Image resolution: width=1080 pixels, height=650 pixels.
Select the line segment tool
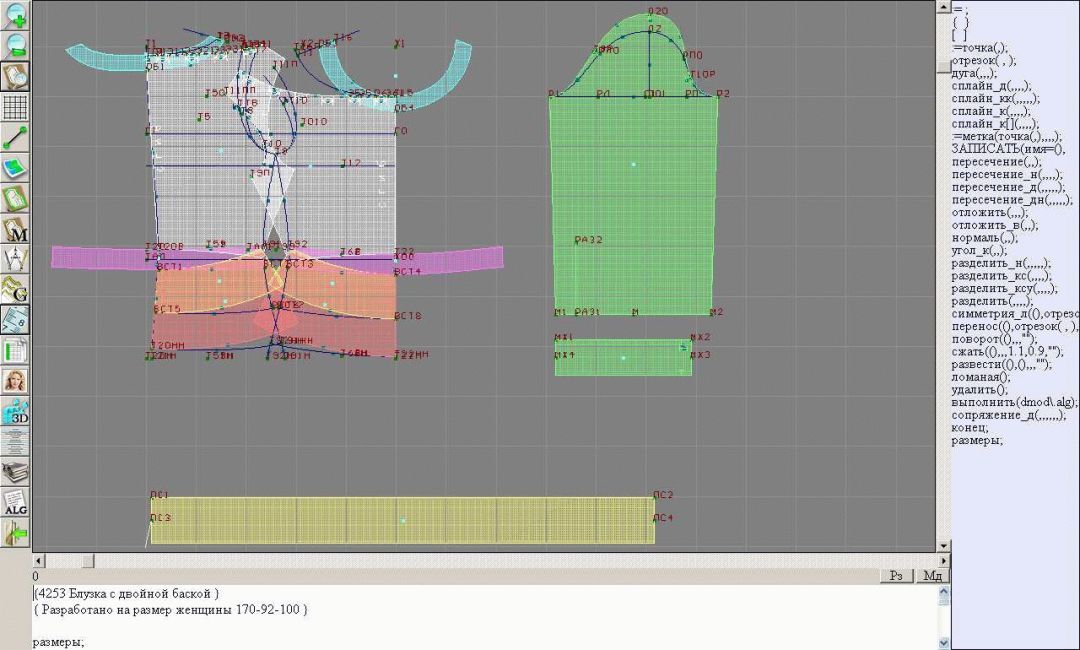click(x=15, y=137)
